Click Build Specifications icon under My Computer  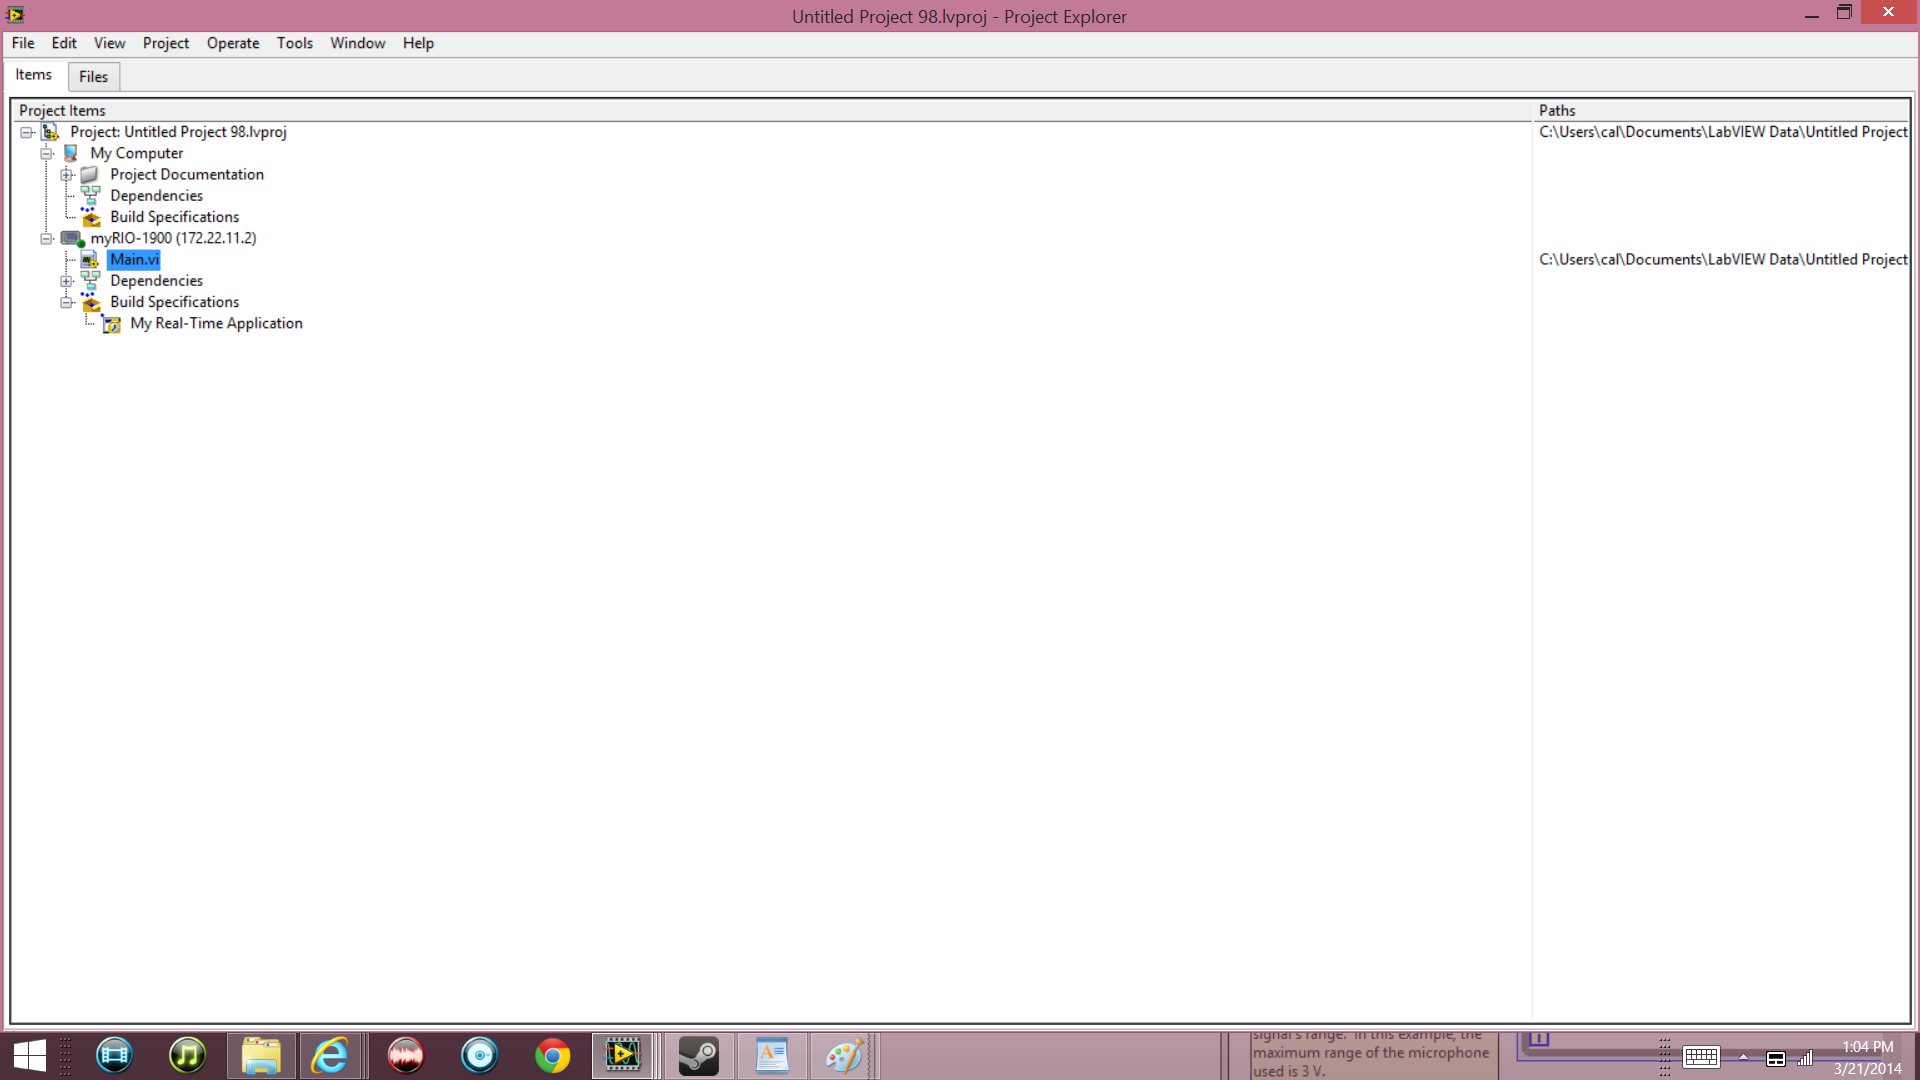pyautogui.click(x=90, y=217)
